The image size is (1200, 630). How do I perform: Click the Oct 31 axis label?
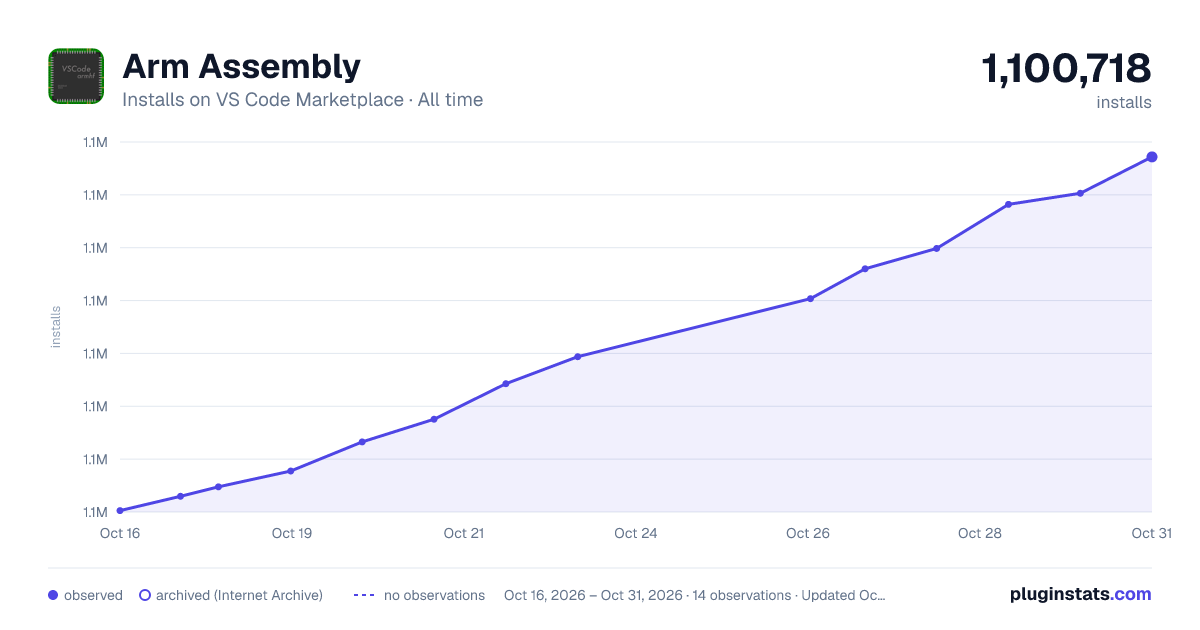(1151, 533)
